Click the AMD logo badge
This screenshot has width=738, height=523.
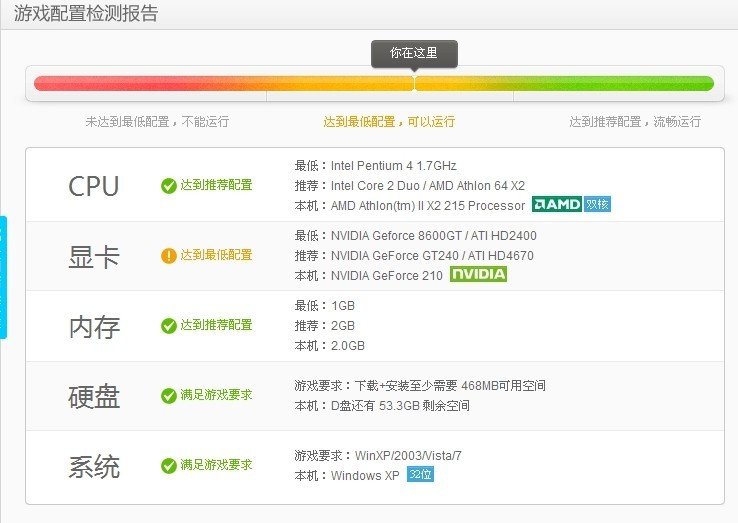tap(557, 204)
